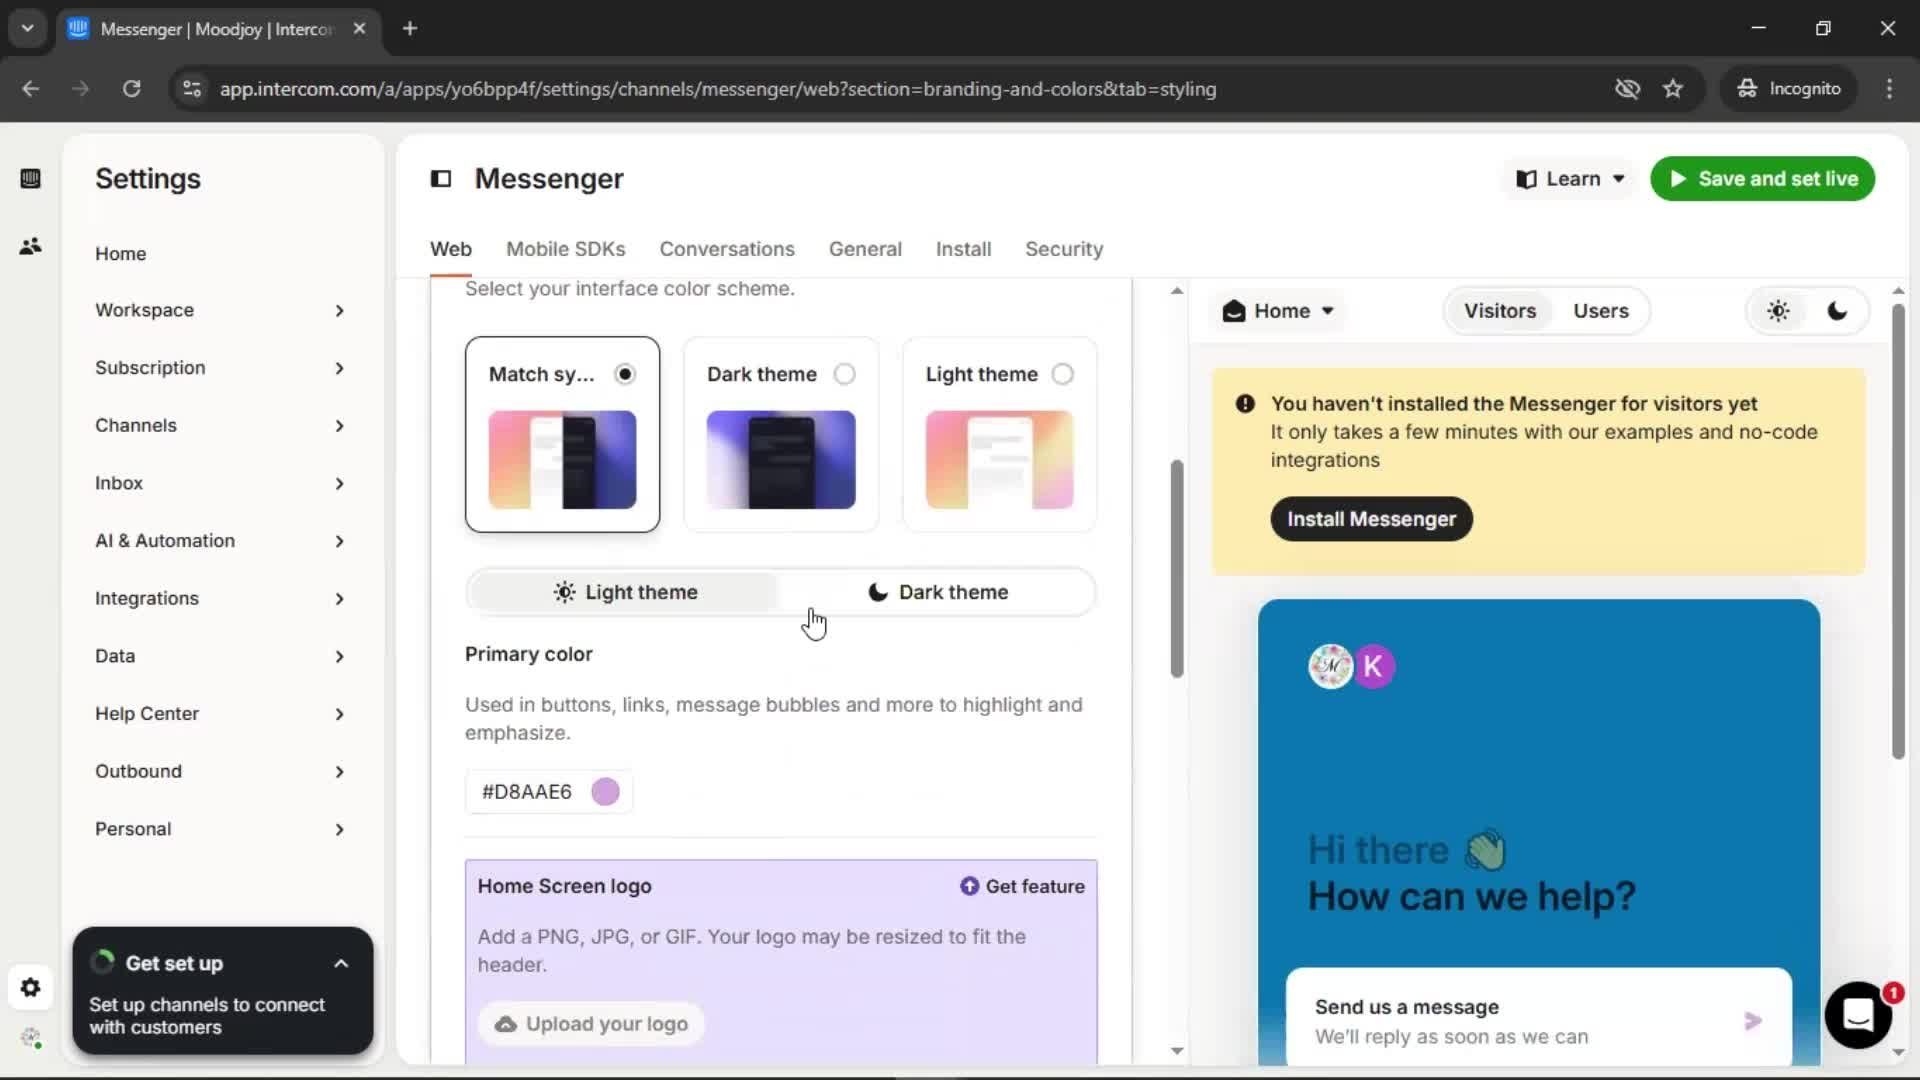Click the Incognito indicator
The width and height of the screenshot is (1920, 1080).
(1789, 89)
